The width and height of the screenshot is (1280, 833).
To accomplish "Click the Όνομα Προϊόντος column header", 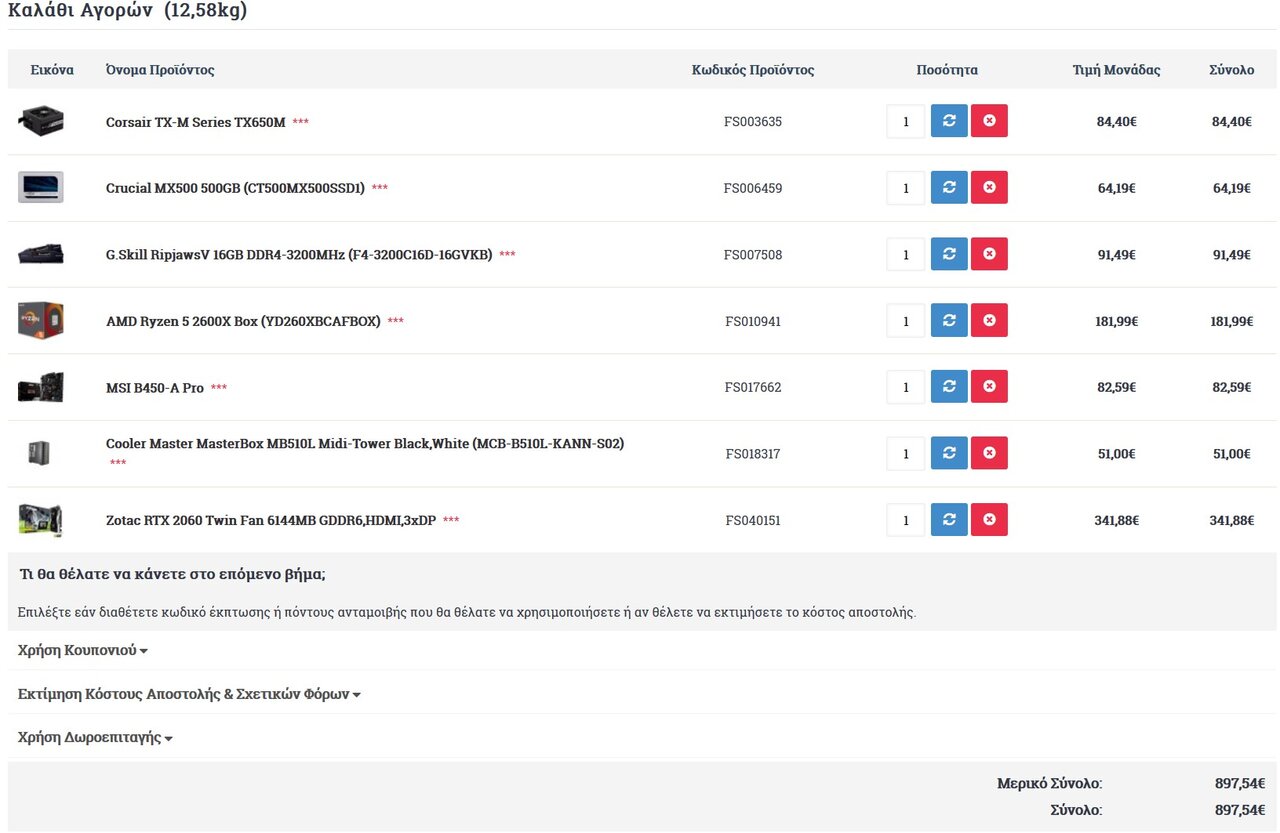I will 160,70.
